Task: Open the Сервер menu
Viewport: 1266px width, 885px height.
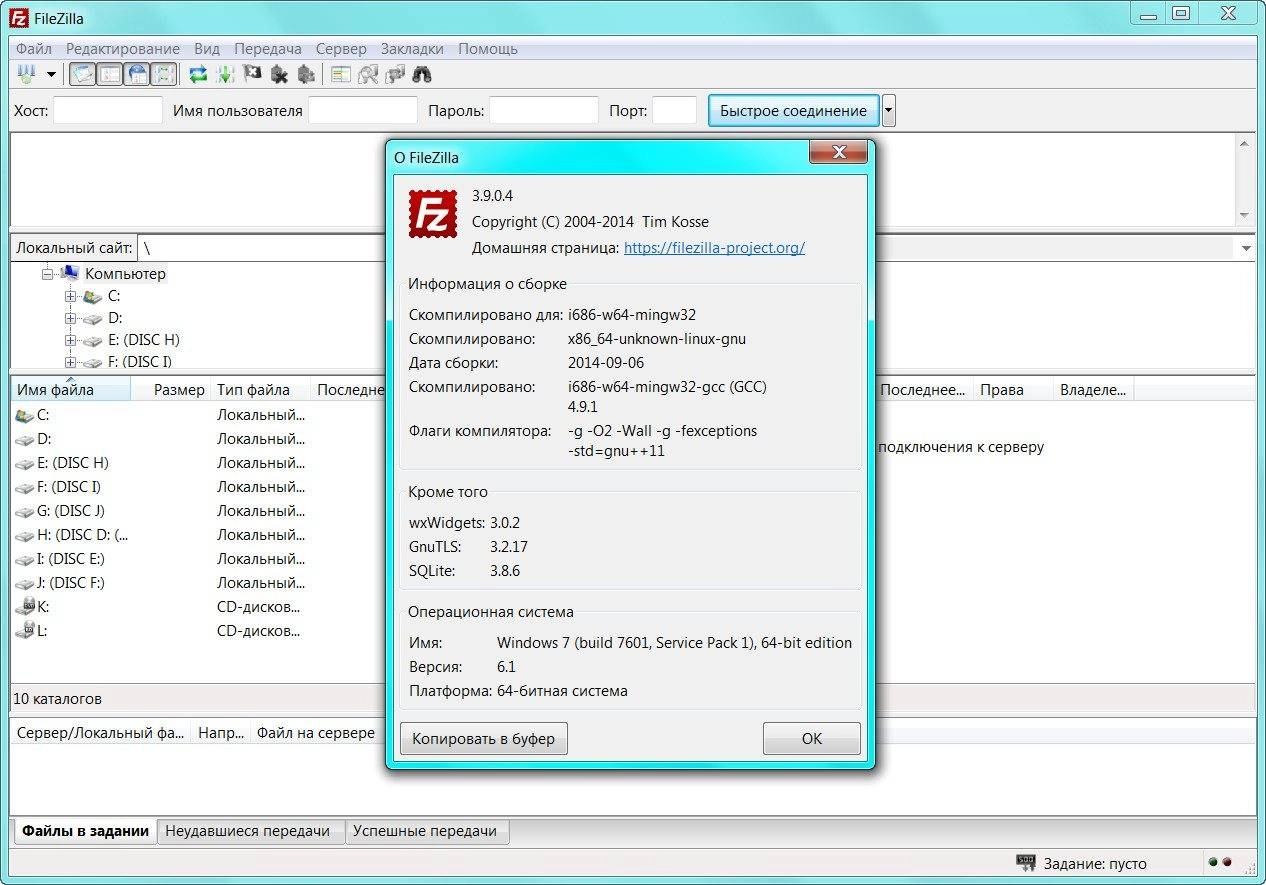Action: (341, 48)
